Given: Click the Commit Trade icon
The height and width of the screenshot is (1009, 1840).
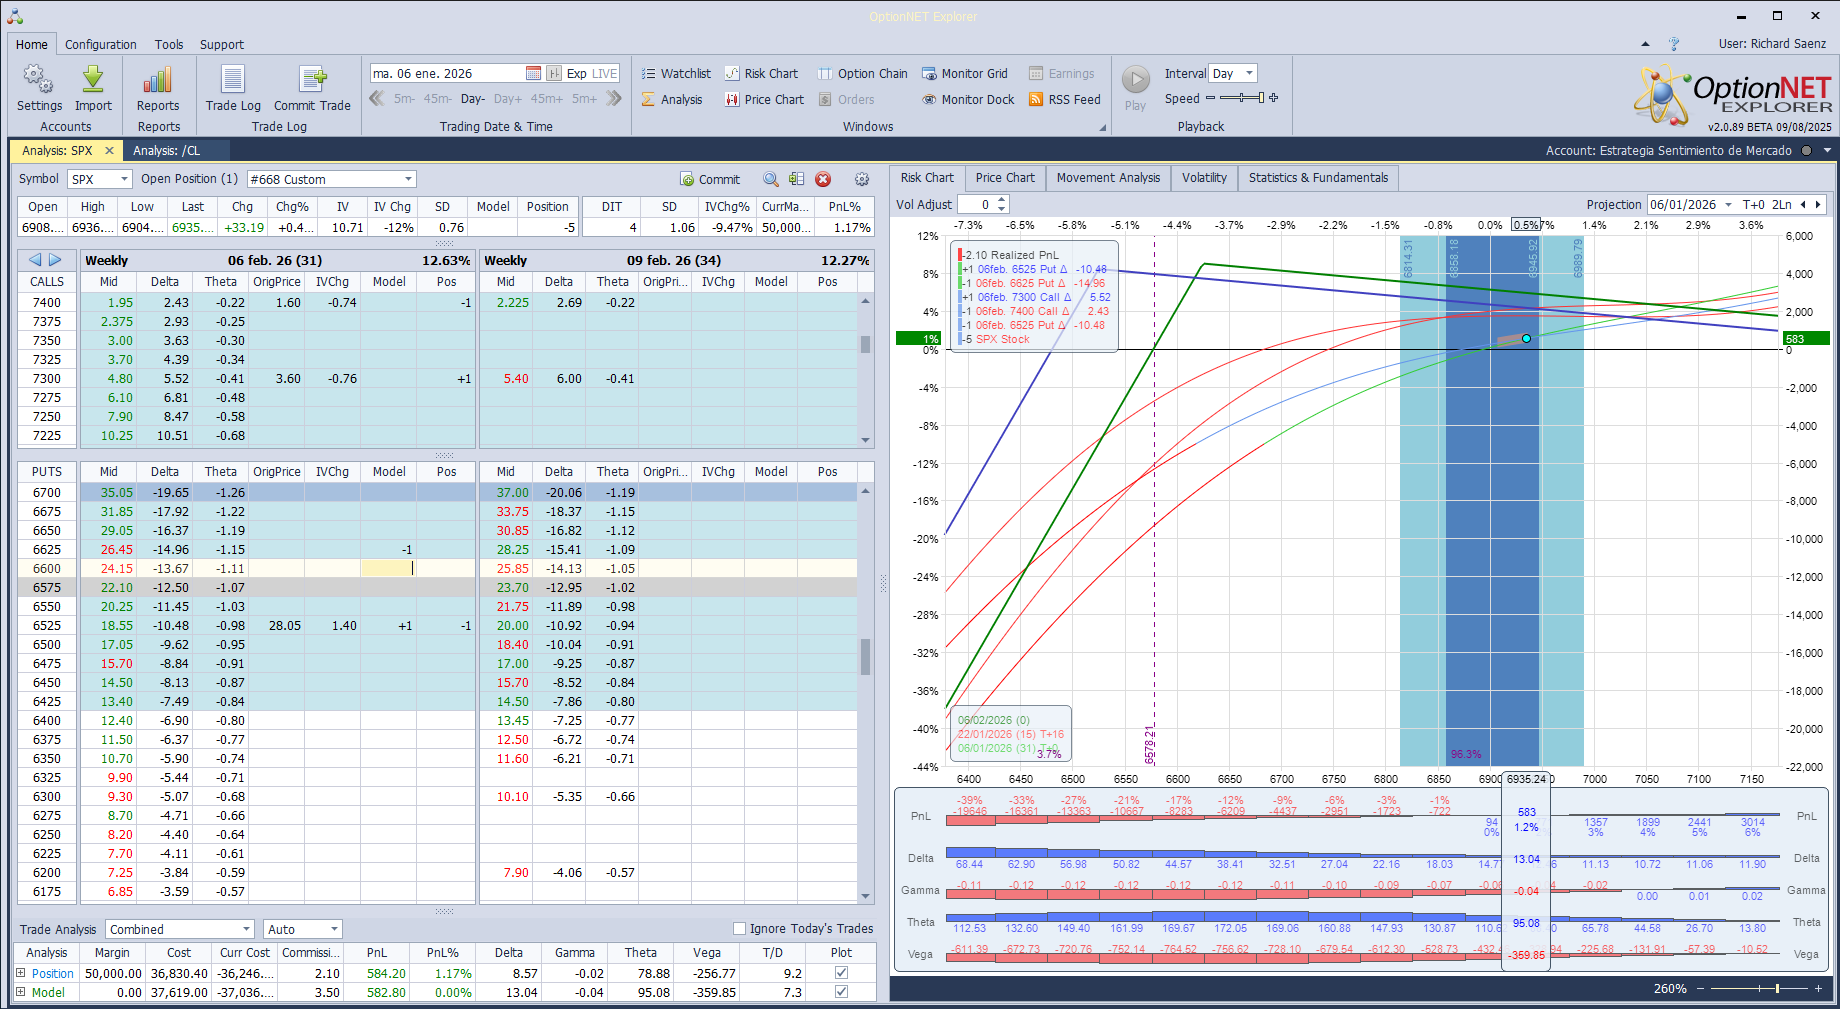Looking at the screenshot, I should pos(312,79).
